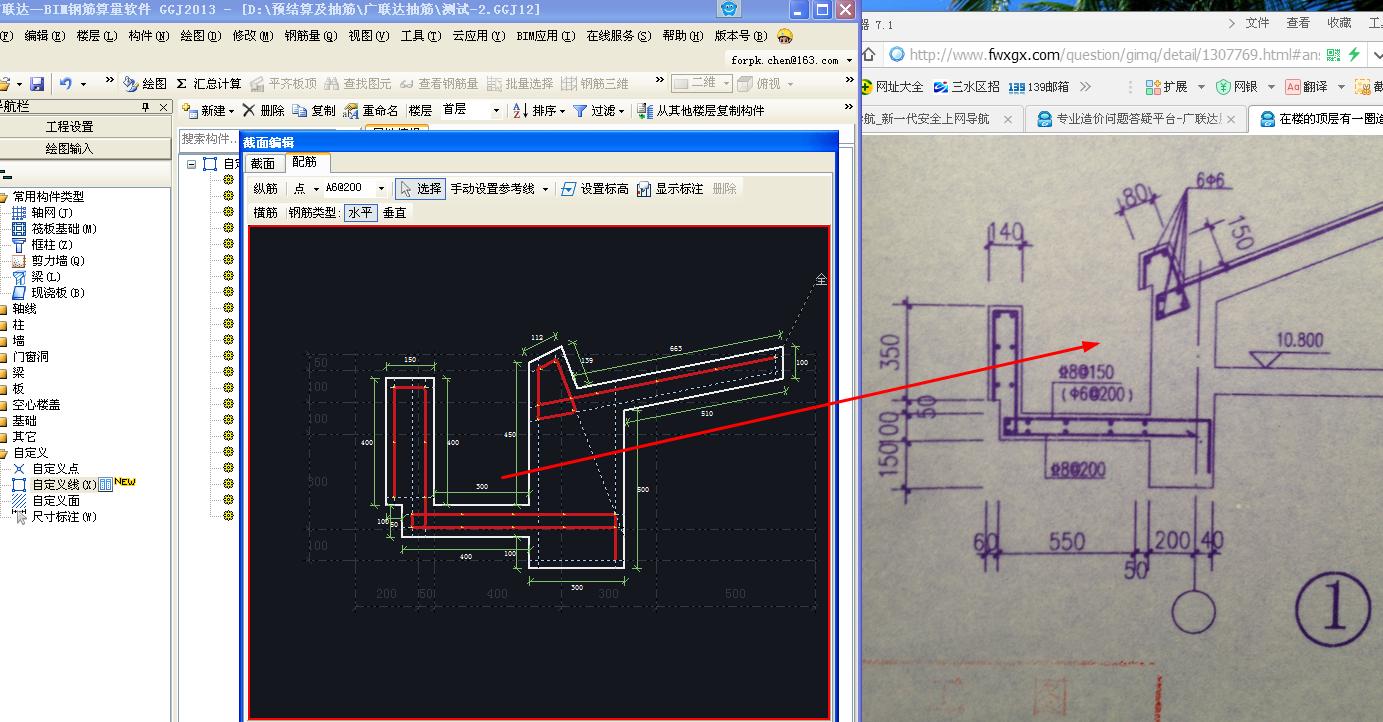Click the 新建 new list icon
Image resolution: width=1383 pixels, height=722 pixels.
point(190,111)
